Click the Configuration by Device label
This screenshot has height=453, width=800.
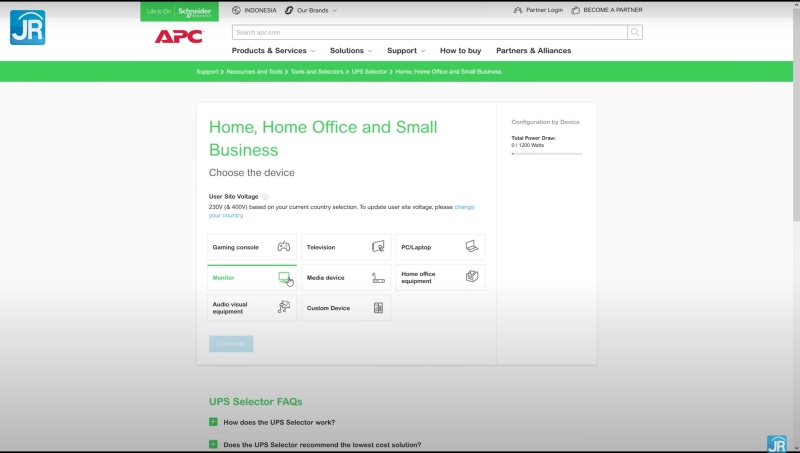[x=545, y=122]
